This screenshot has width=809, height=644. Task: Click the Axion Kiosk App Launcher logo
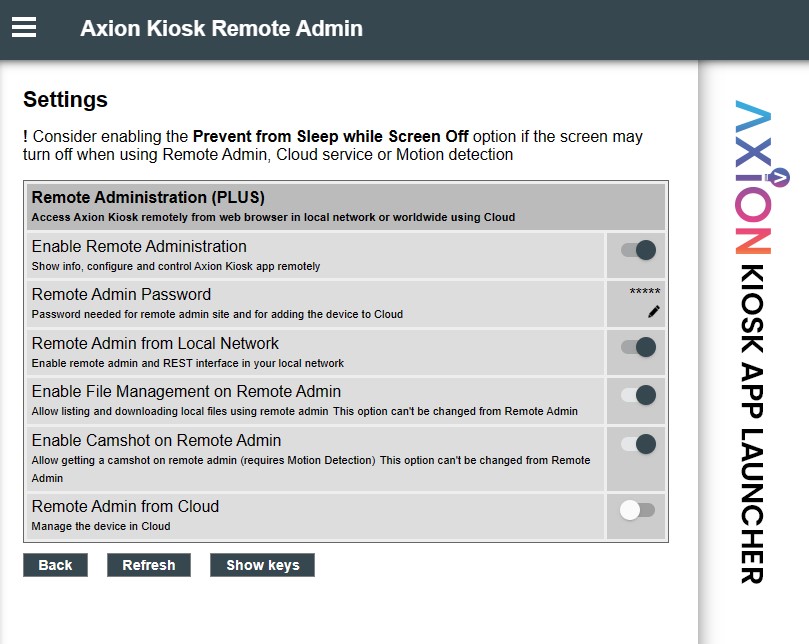(753, 340)
